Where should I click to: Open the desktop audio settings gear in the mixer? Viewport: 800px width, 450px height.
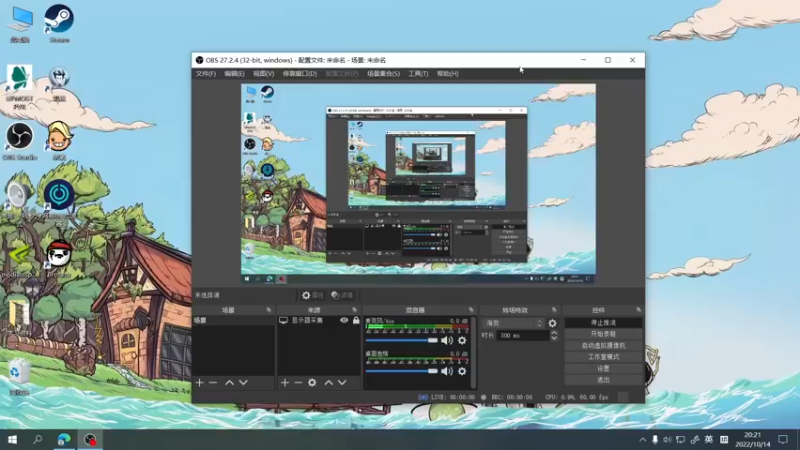tap(462, 371)
